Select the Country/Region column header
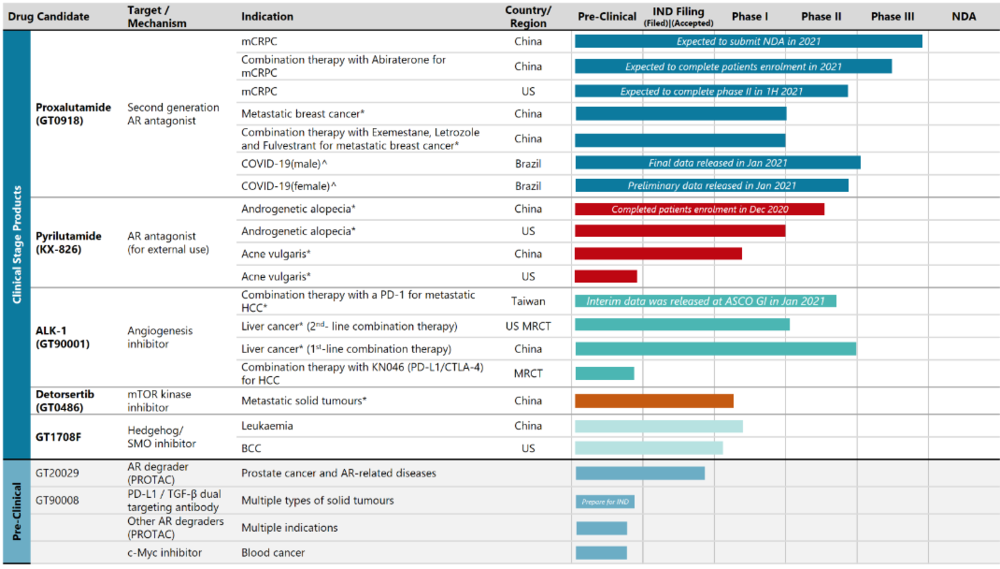Viewport: 1000px width, 569px height. click(528, 17)
